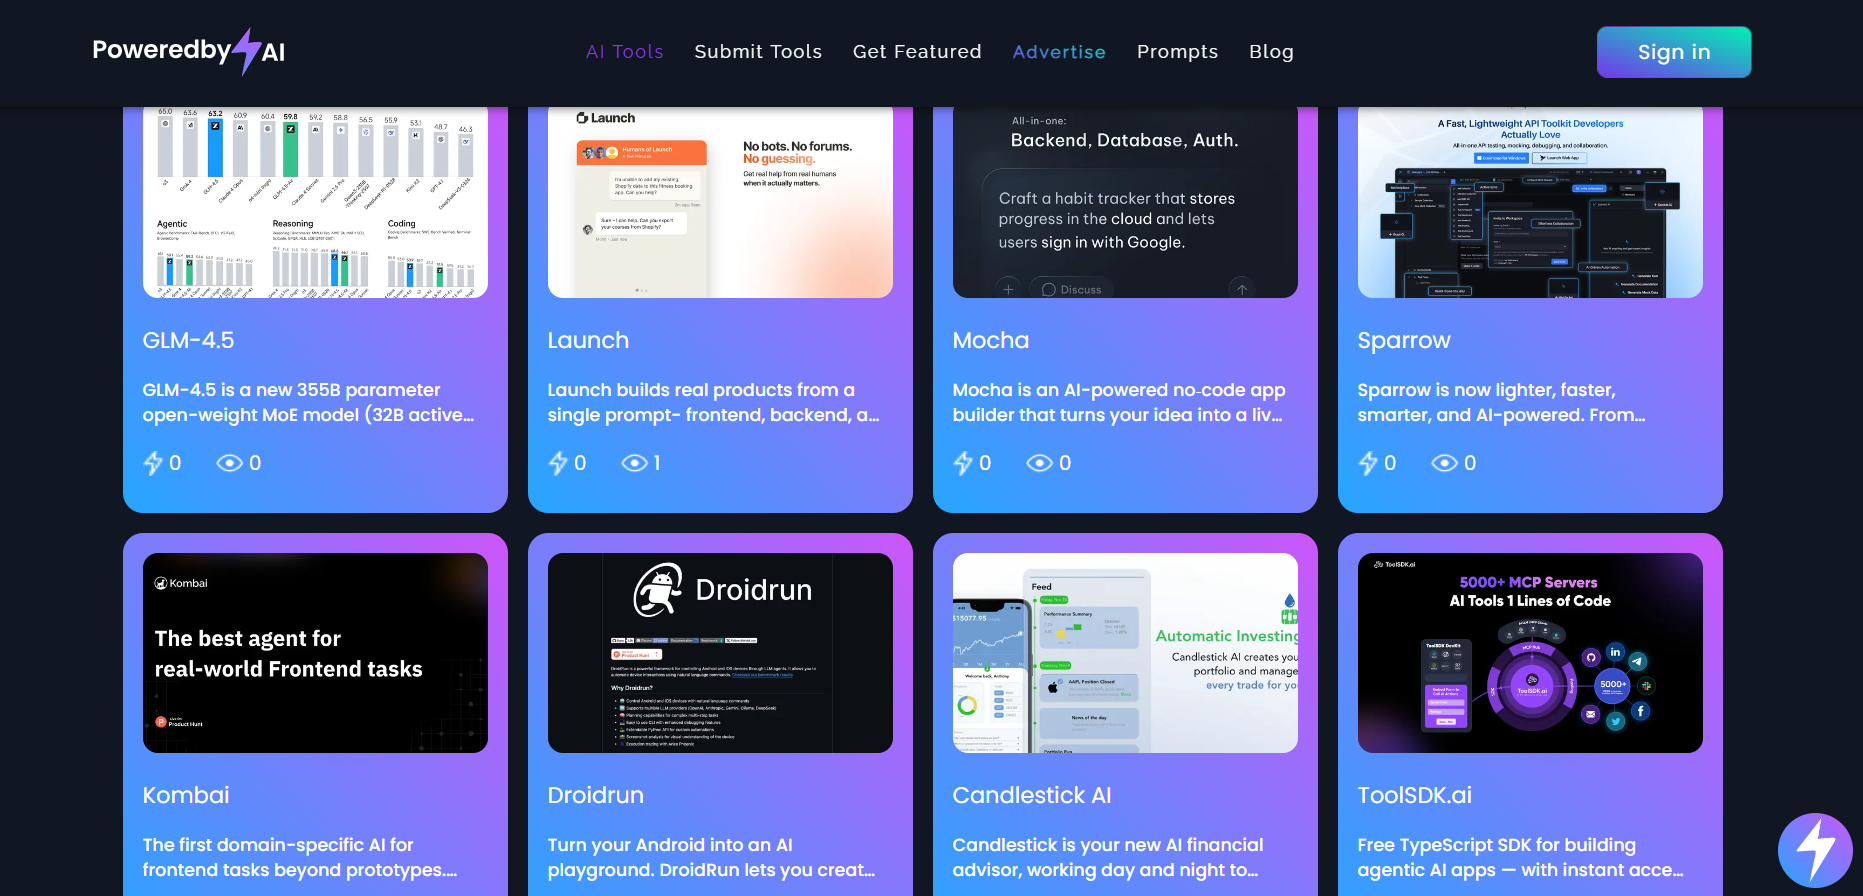Open the Kombai preview thumbnail

point(315,653)
